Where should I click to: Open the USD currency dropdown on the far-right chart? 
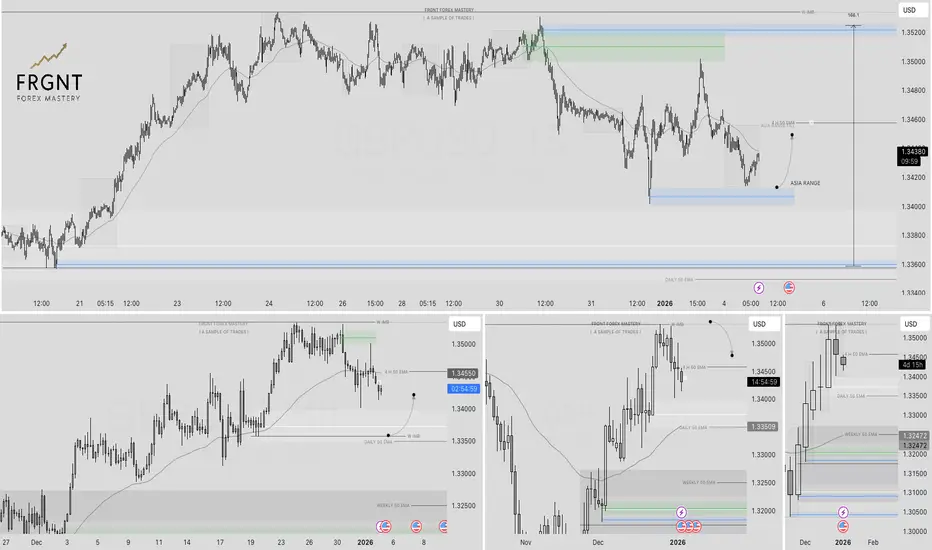tap(912, 324)
